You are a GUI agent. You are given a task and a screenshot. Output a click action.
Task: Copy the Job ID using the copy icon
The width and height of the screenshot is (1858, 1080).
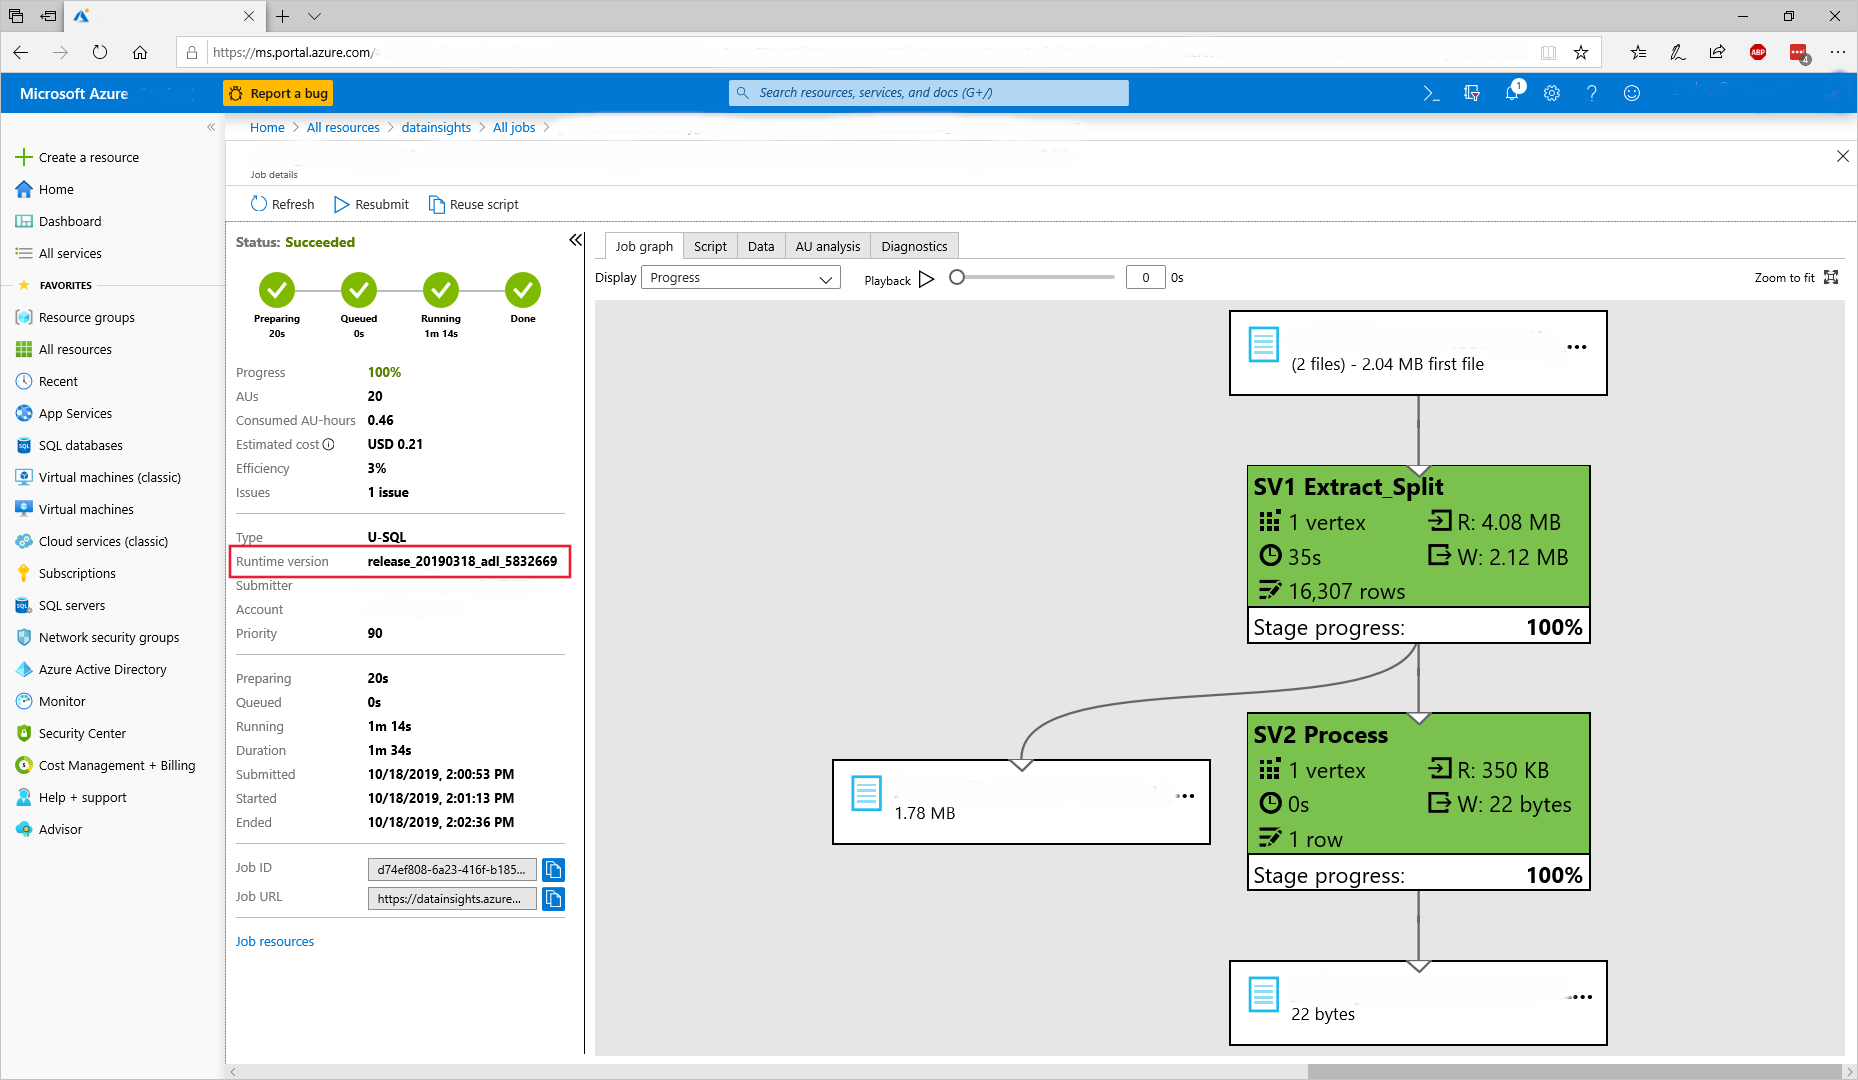[x=553, y=869]
